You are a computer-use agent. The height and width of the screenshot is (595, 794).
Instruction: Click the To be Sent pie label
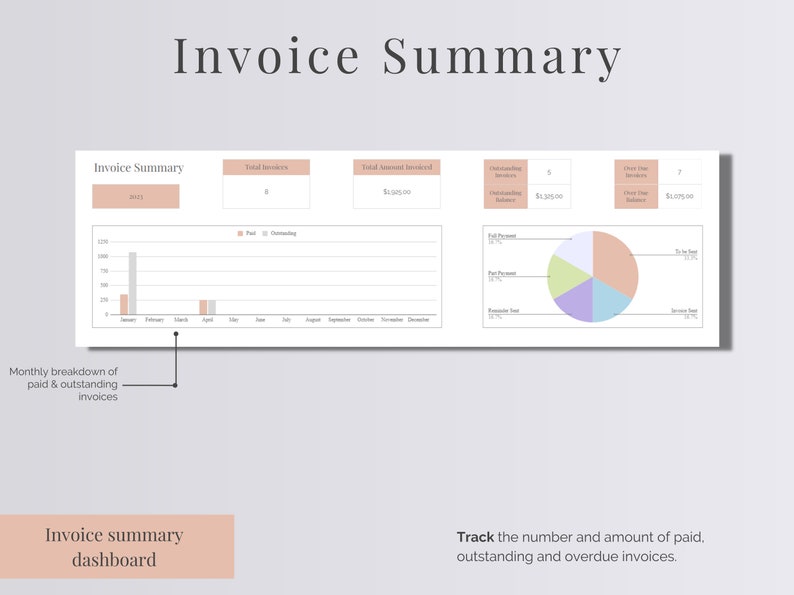click(686, 252)
